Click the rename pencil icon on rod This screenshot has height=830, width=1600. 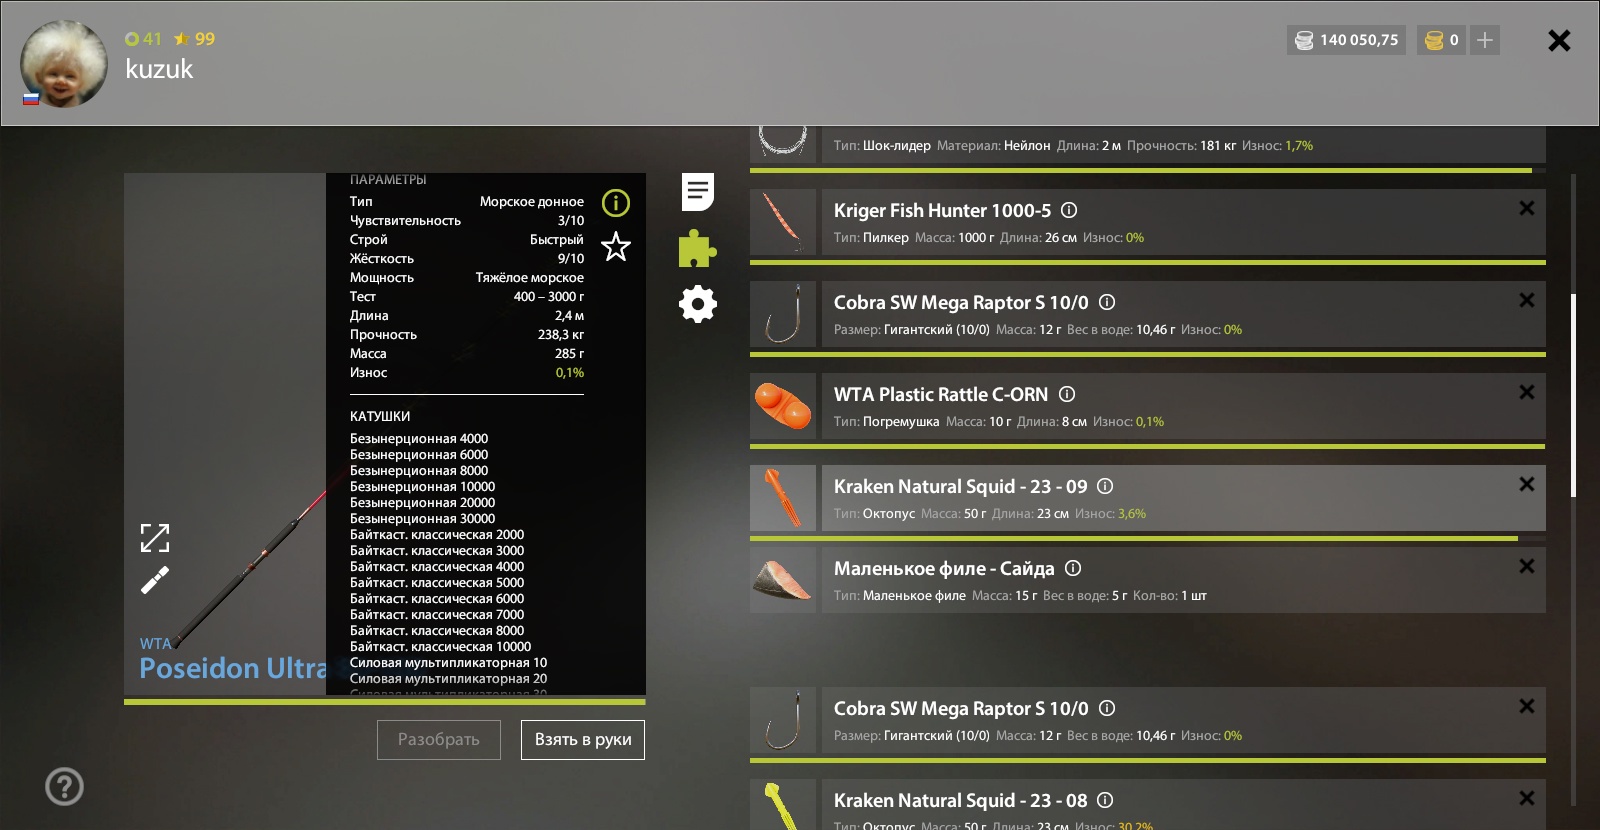pyautogui.click(x=155, y=580)
